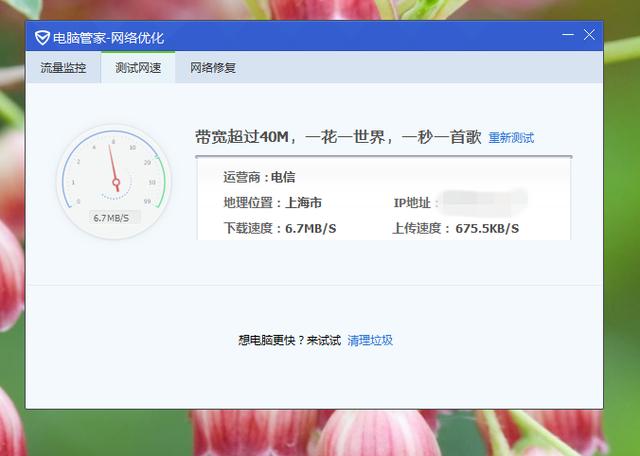Click the 想电脑更快？来试试 text
Viewport: 640px width, 456px height.
click(x=289, y=340)
